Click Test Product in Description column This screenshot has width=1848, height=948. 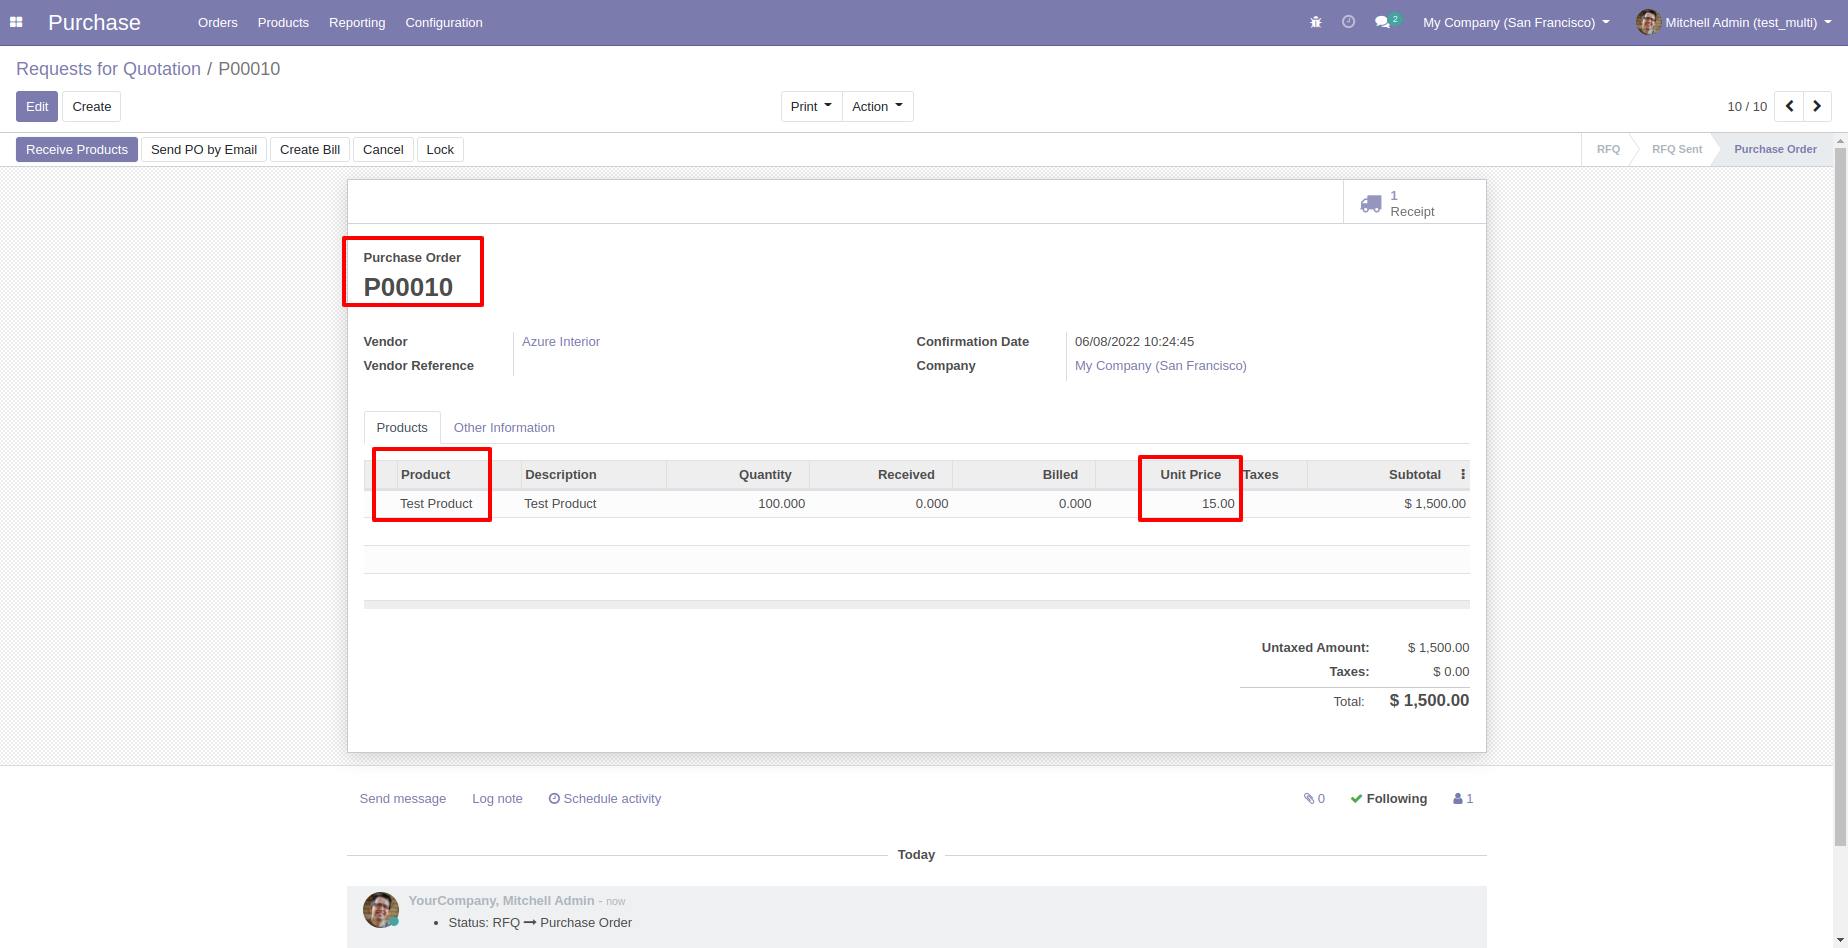560,503
